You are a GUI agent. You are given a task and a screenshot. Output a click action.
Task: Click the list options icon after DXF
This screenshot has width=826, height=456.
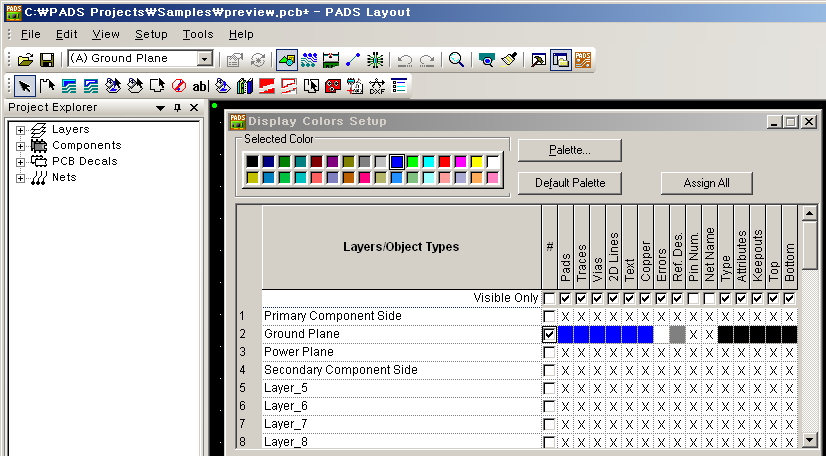(399, 86)
